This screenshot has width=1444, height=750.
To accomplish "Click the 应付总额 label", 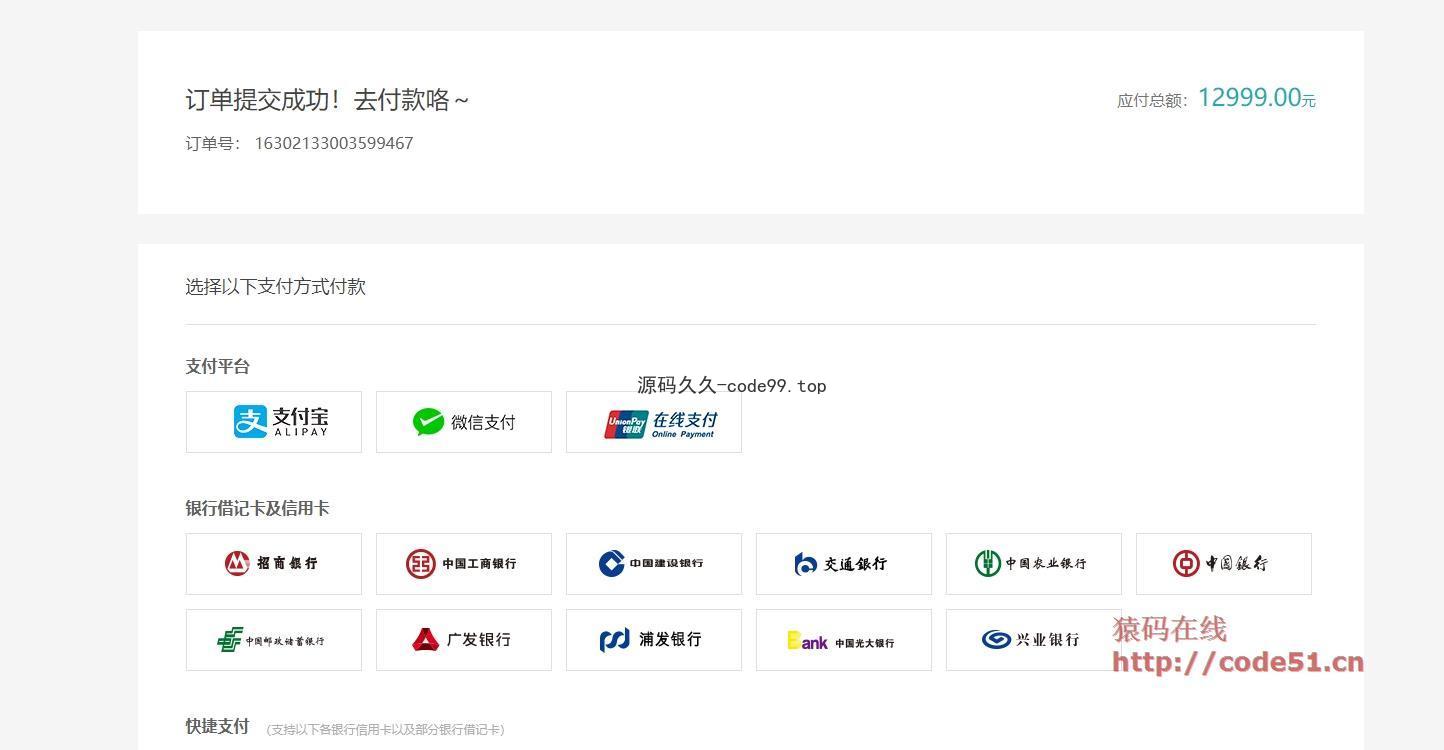I will tap(1152, 100).
